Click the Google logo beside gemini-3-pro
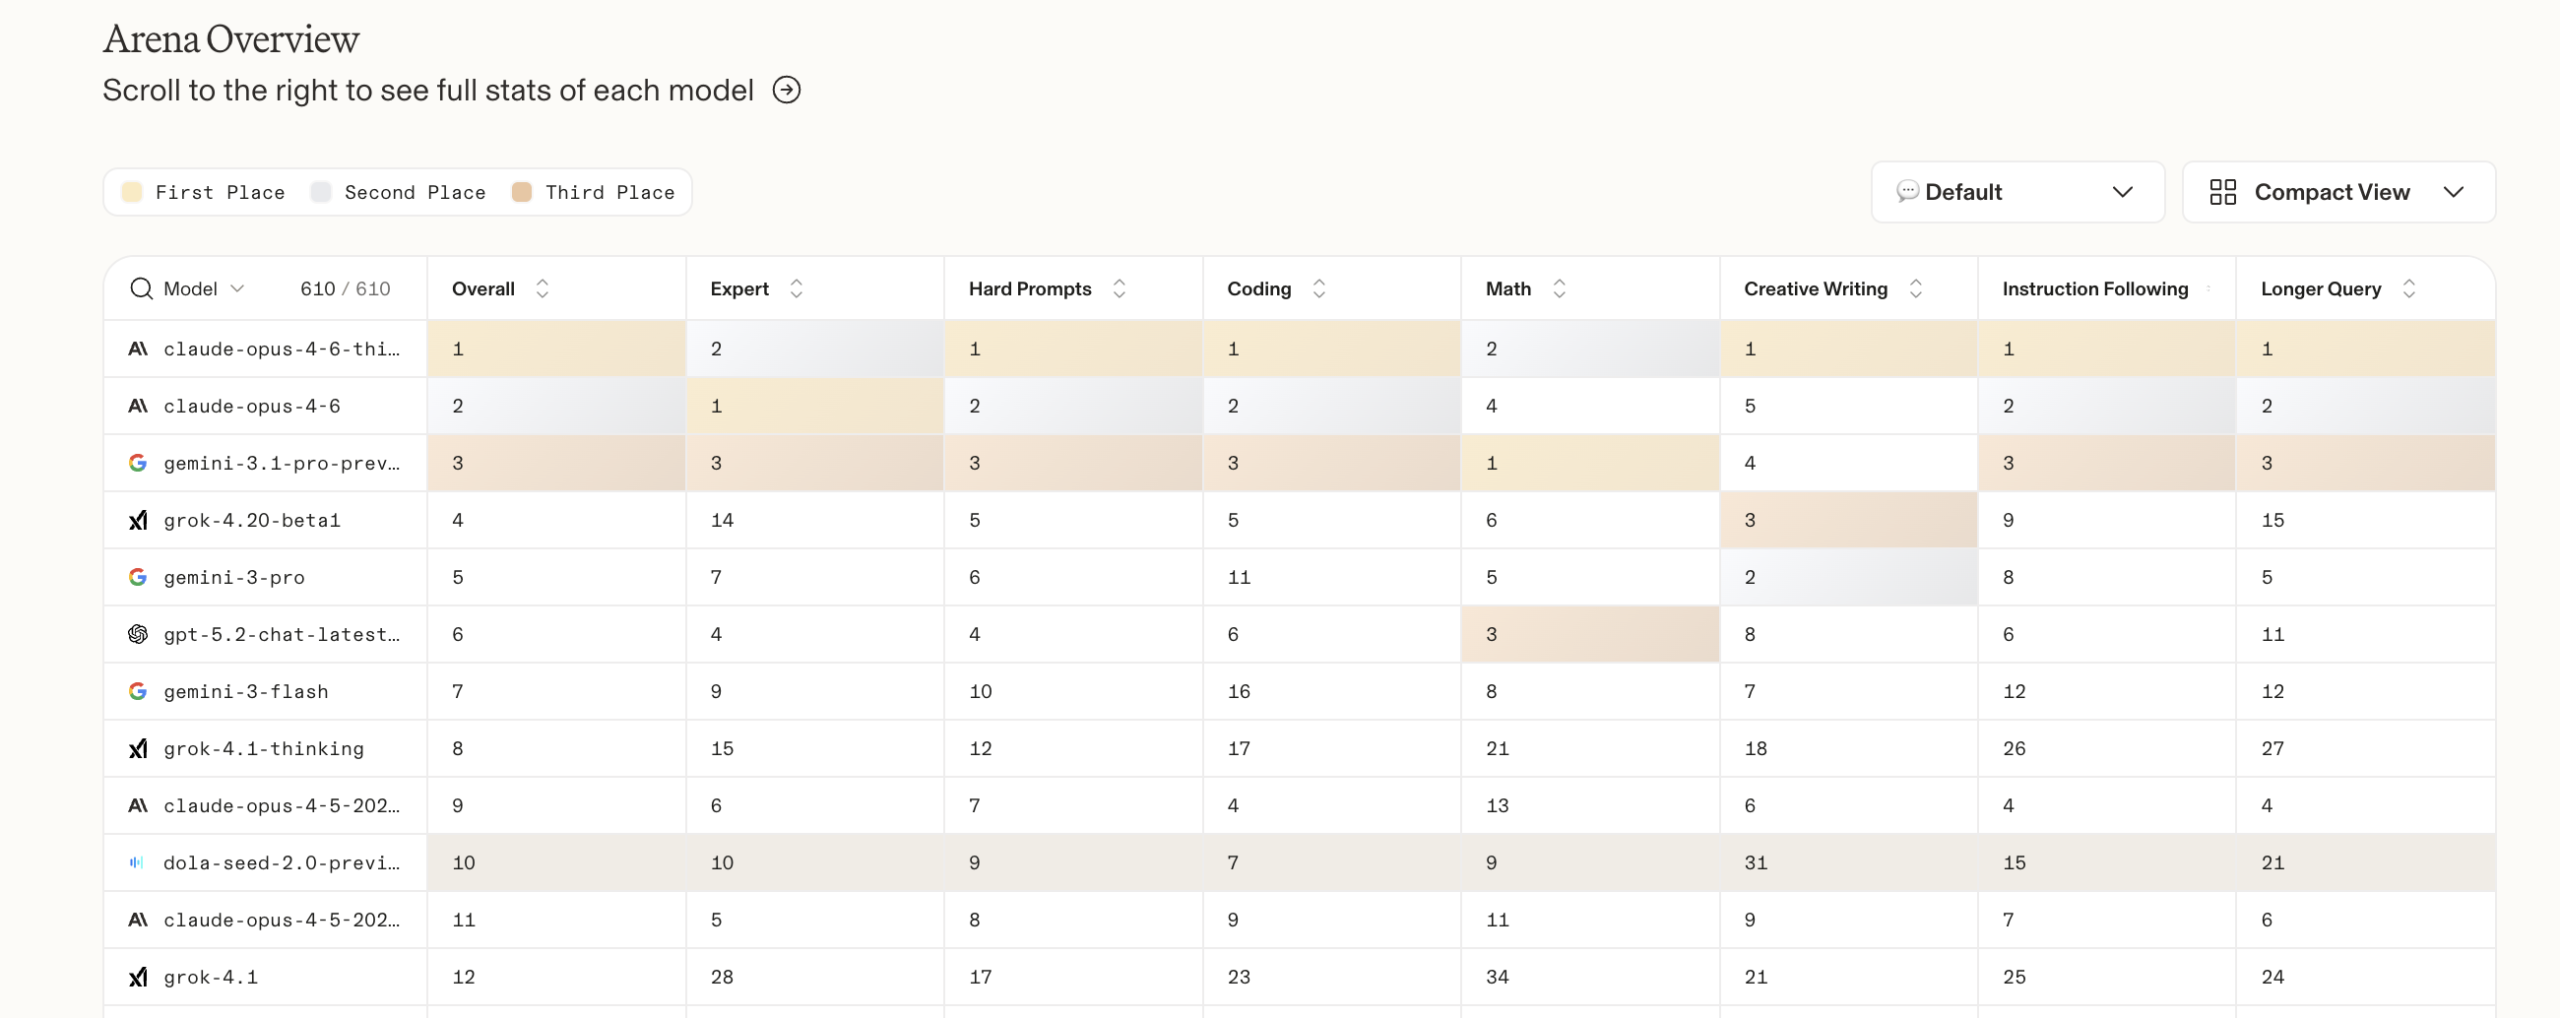This screenshot has height=1018, width=2560. (x=138, y=577)
